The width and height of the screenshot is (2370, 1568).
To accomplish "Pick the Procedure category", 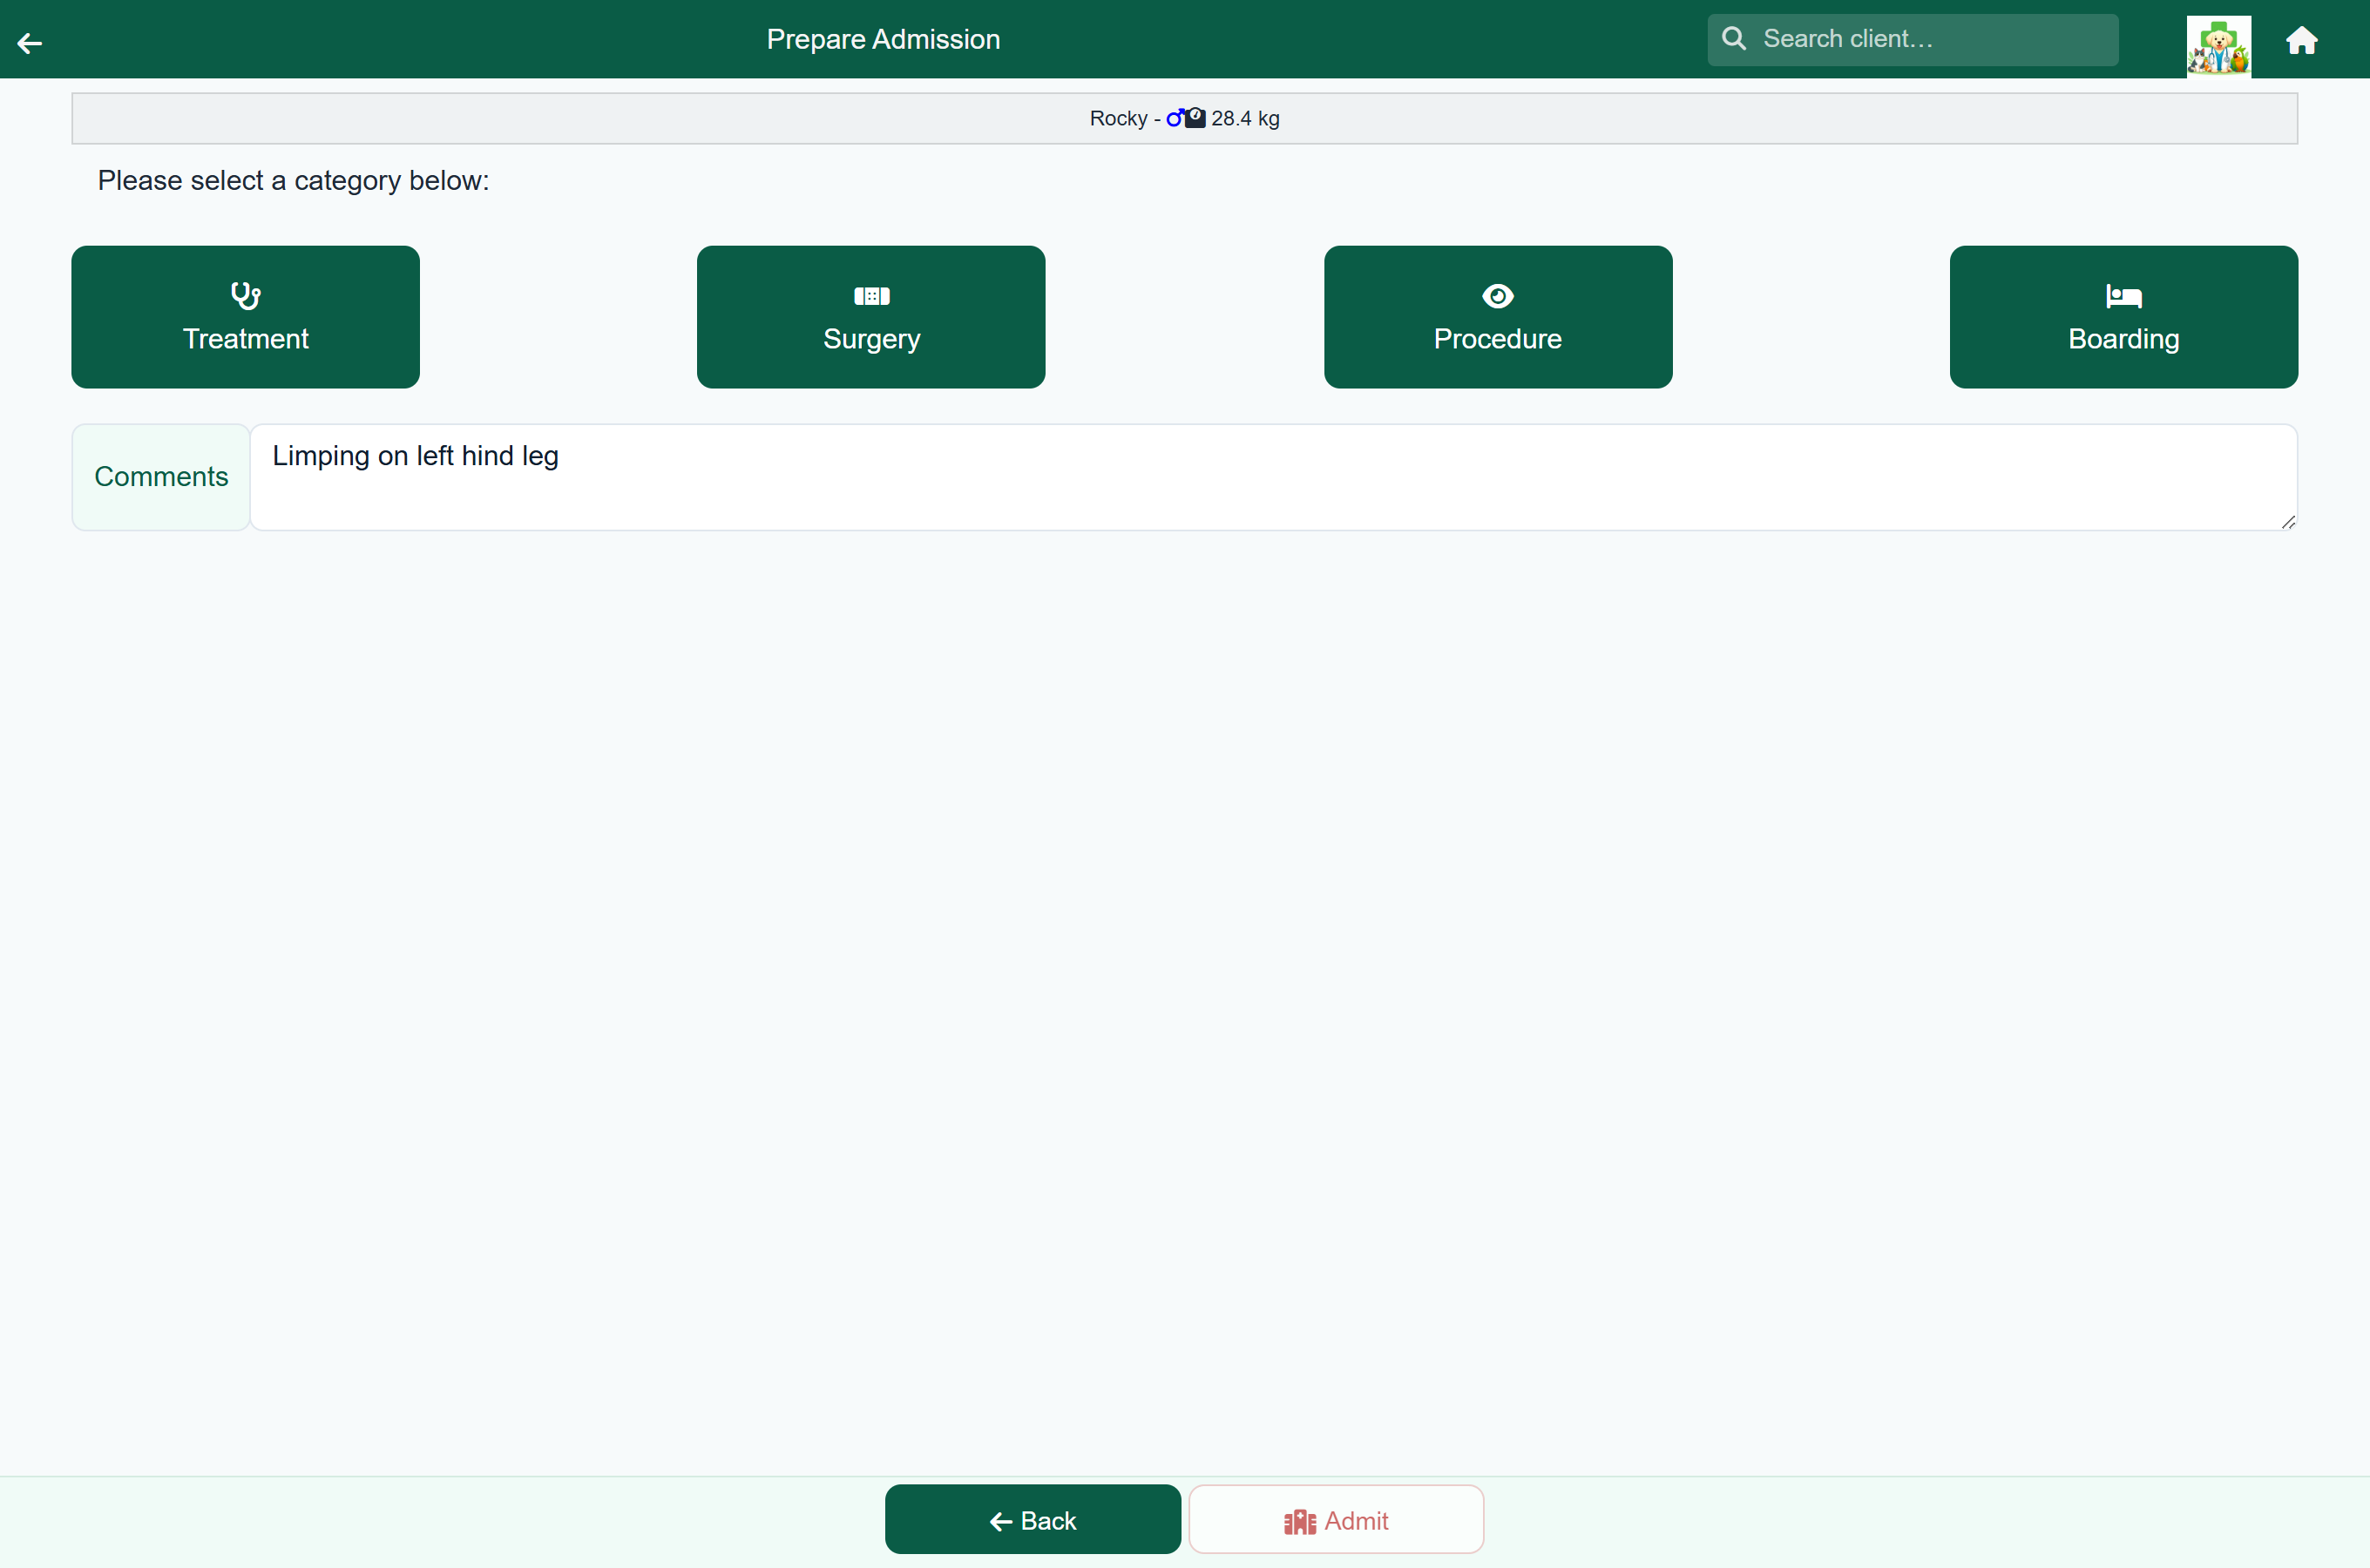I will pos(1497,317).
